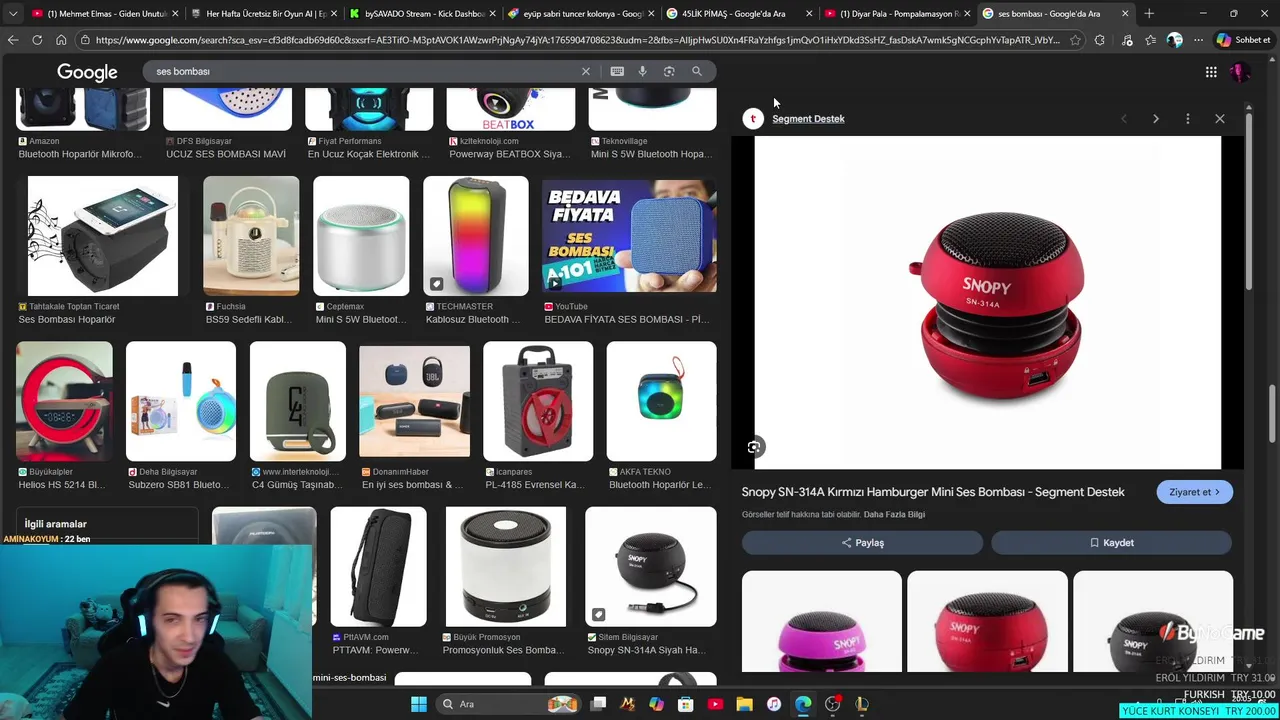1280x720 pixels.
Task: Switch to Her Hafta Ücretsiz Bir Oyun tab
Action: coord(263,14)
